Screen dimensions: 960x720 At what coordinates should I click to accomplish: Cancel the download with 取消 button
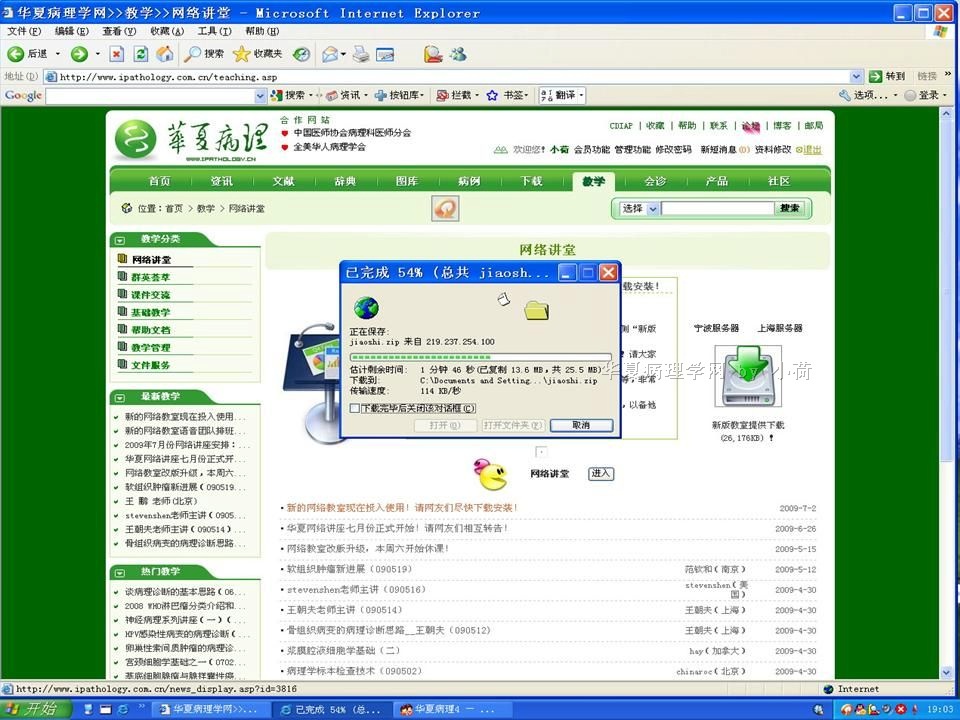coord(581,426)
